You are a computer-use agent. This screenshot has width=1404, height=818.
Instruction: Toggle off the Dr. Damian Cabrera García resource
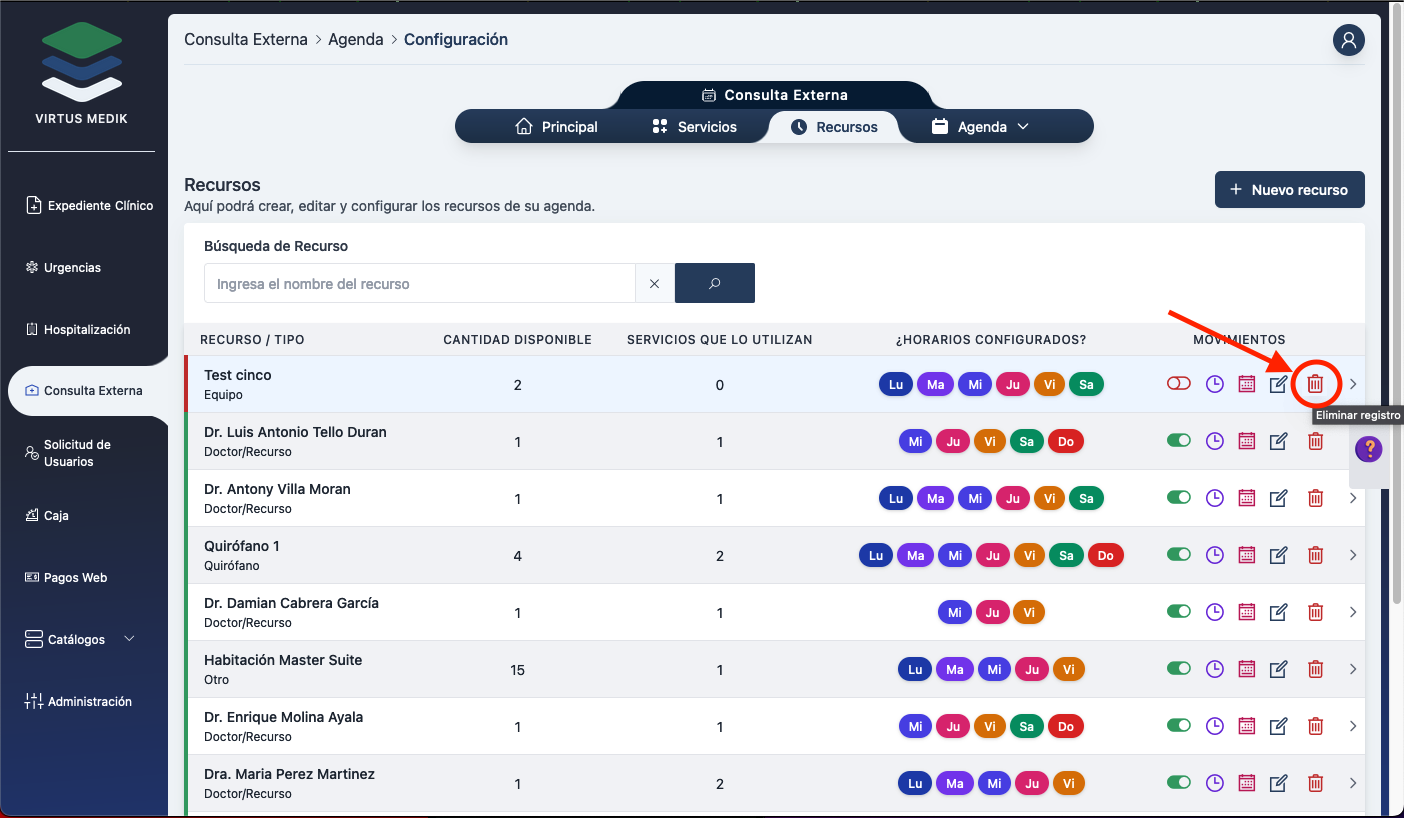coord(1179,612)
